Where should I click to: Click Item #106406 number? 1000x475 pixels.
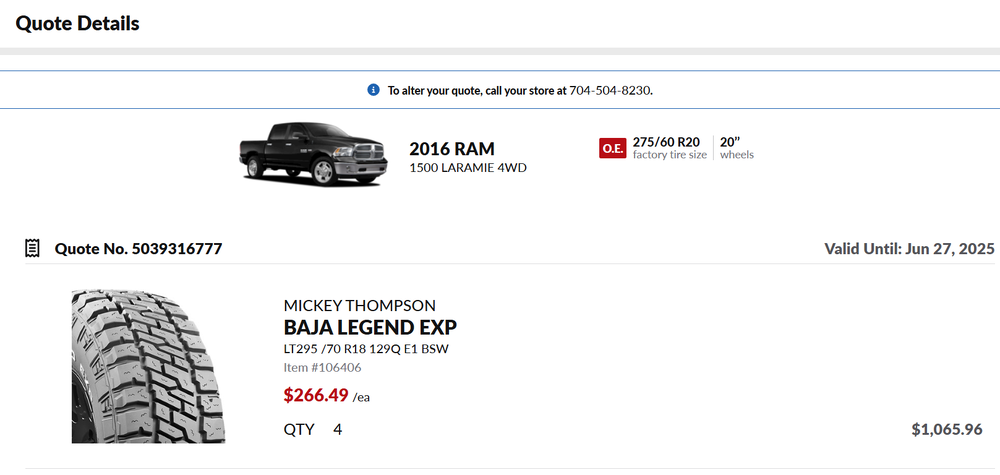coord(324,367)
